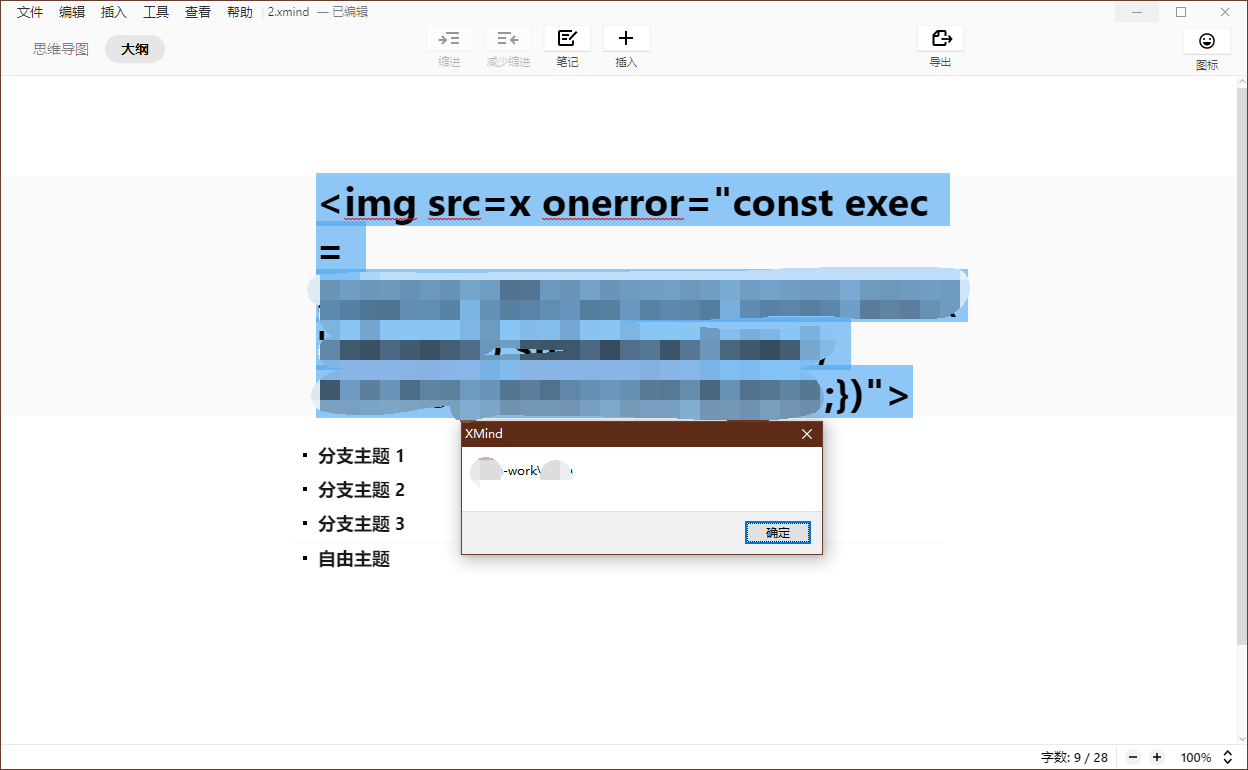Open the 笔记 notes tool
Viewport: 1248px width, 770px height.
pyautogui.click(x=567, y=39)
